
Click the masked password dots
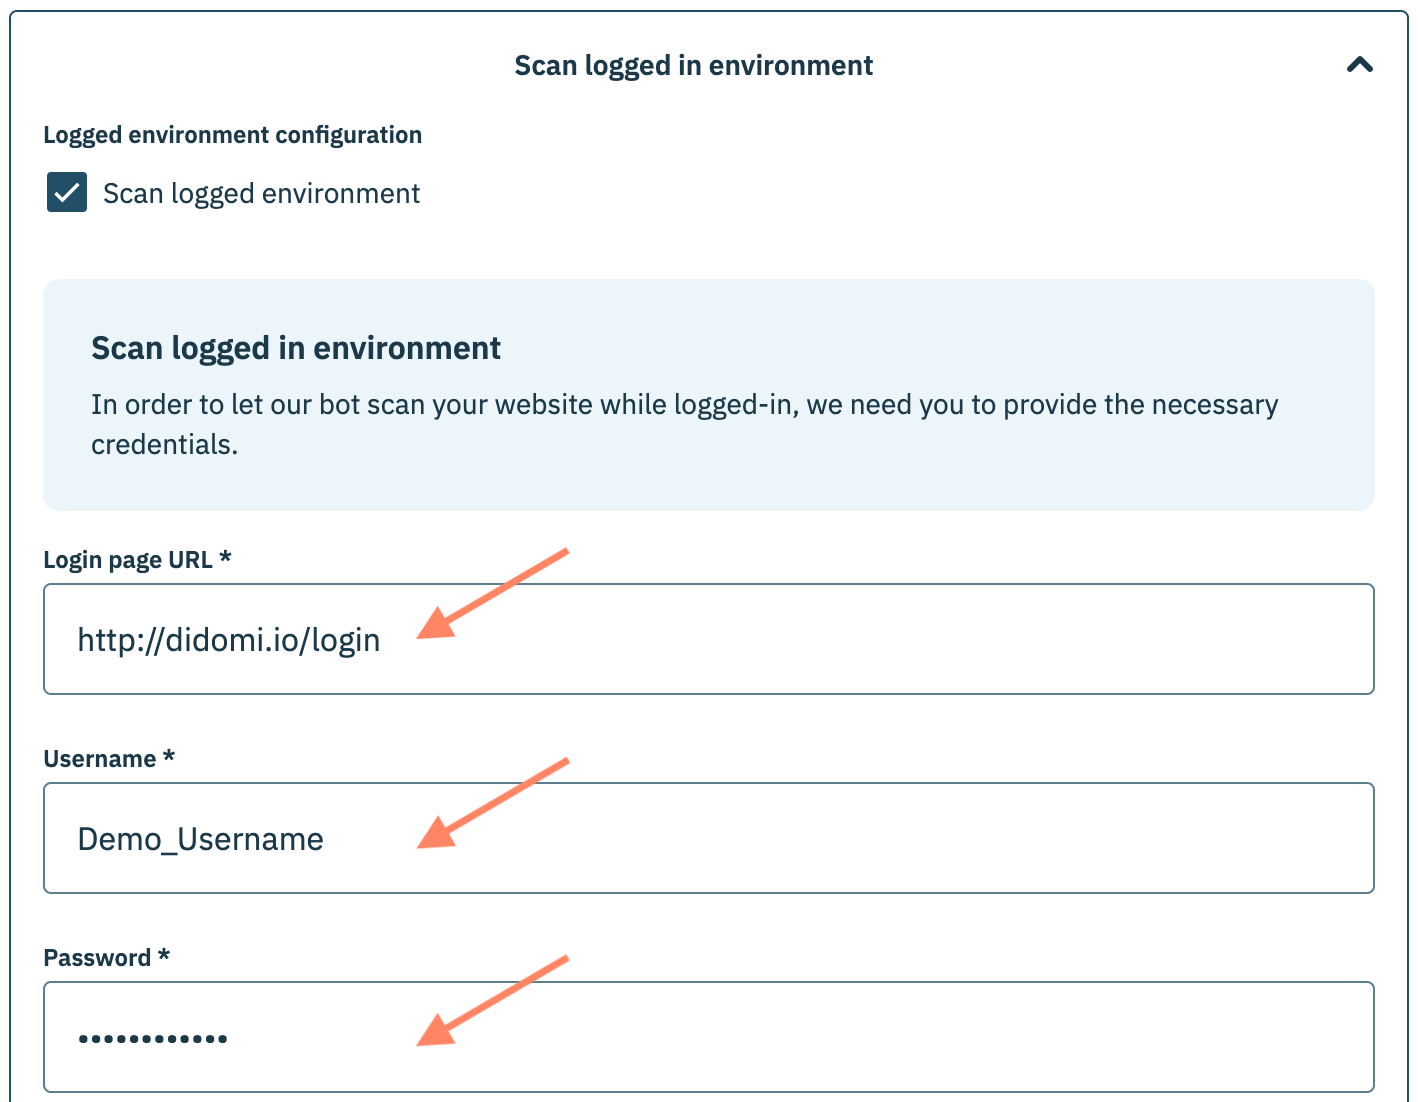pyautogui.click(x=153, y=1039)
